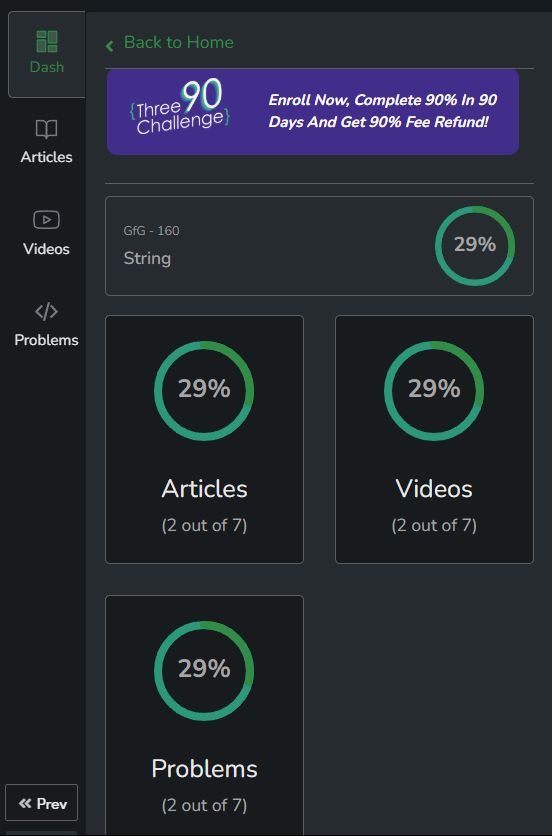Click the back chevron beside Back to Home
This screenshot has width=552, height=836.
click(x=110, y=46)
